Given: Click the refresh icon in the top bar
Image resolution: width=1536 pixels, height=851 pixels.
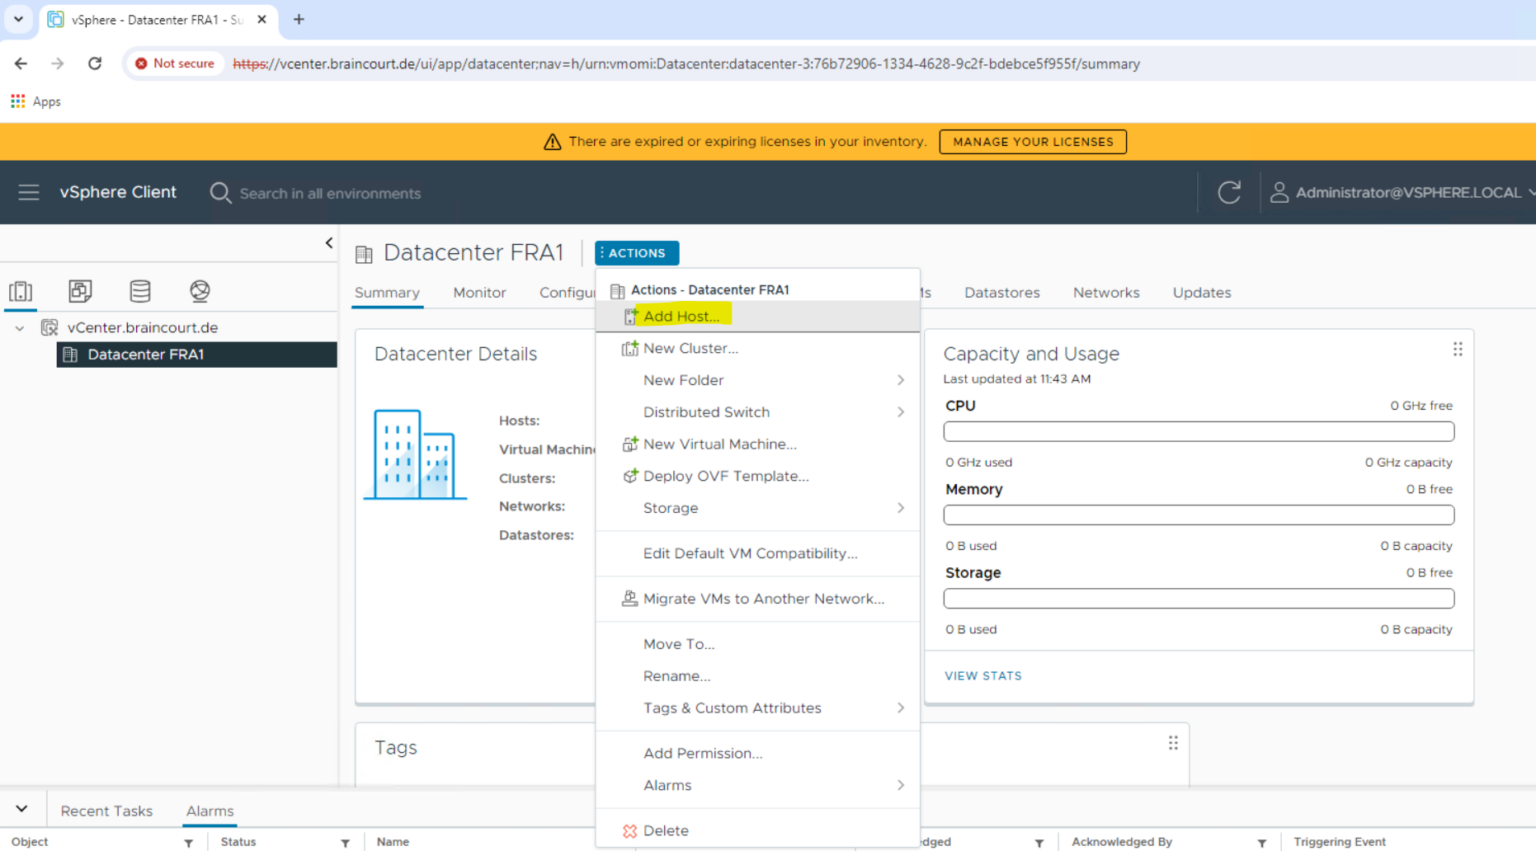Looking at the screenshot, I should pyautogui.click(x=1229, y=192).
